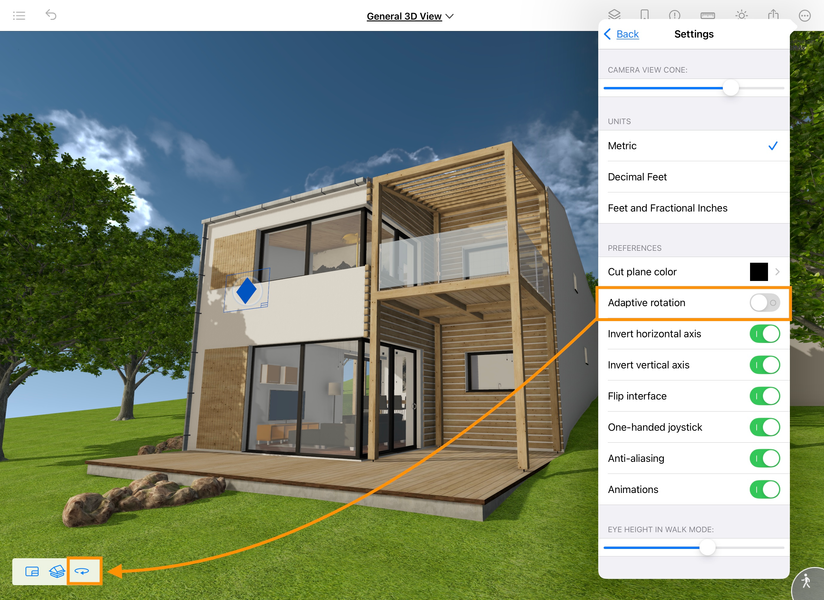
Task: Click the Camera View Cone slider handle
Action: click(x=730, y=88)
